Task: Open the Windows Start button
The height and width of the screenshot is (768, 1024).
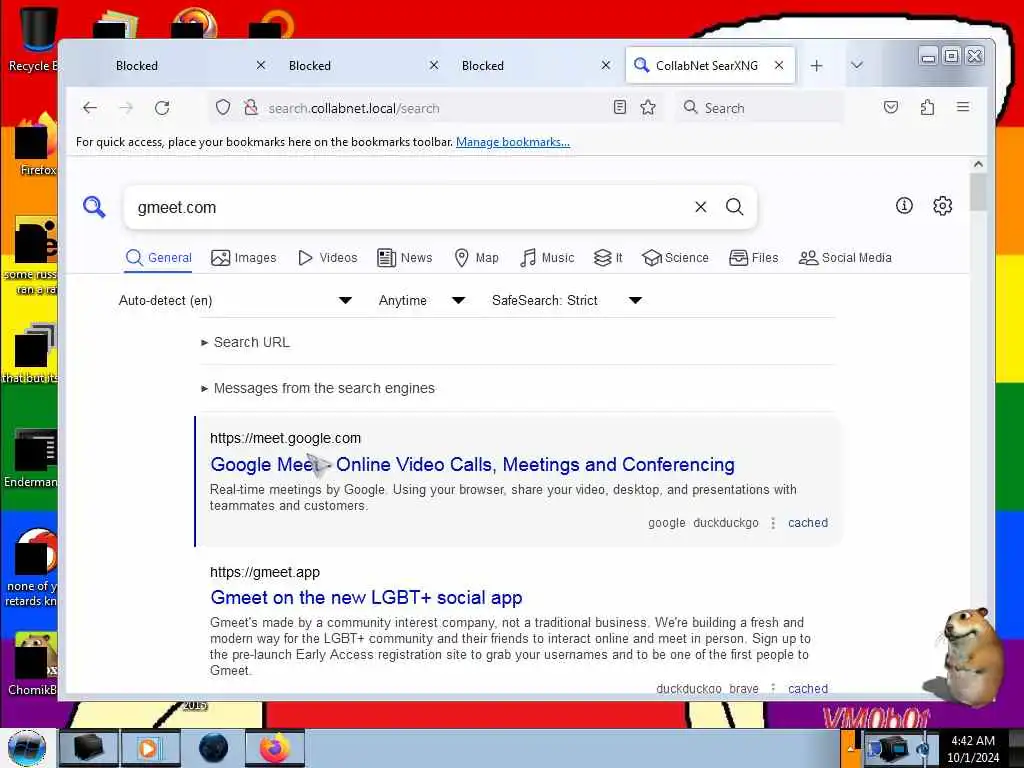Action: tap(27, 748)
